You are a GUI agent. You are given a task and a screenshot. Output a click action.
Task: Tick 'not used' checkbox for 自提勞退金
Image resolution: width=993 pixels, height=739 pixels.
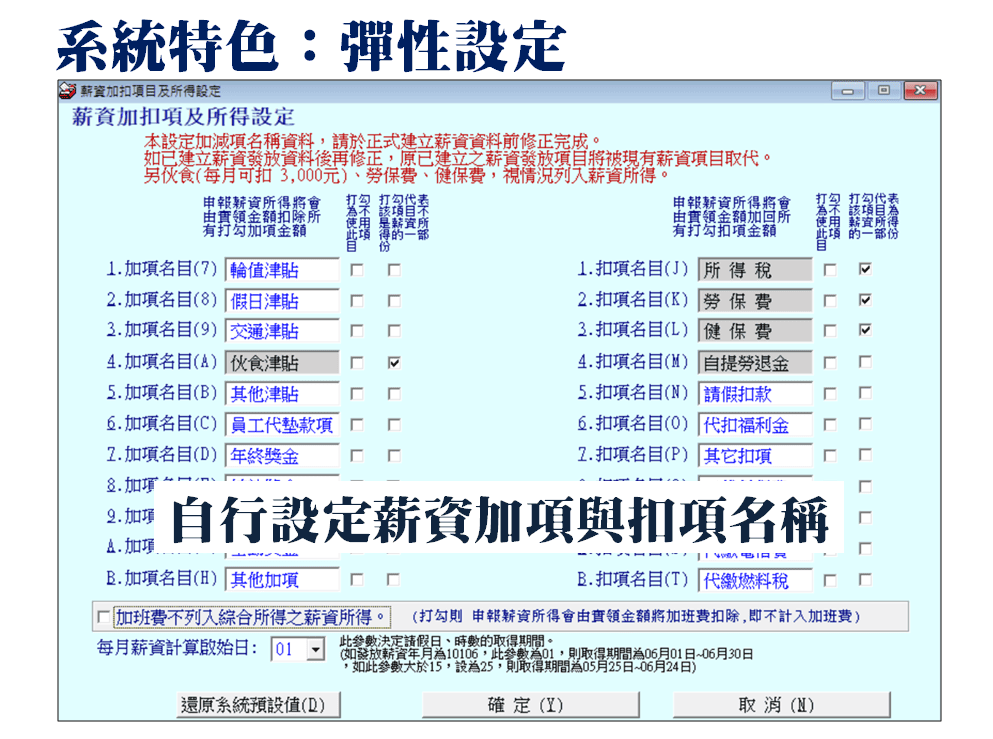tap(830, 363)
